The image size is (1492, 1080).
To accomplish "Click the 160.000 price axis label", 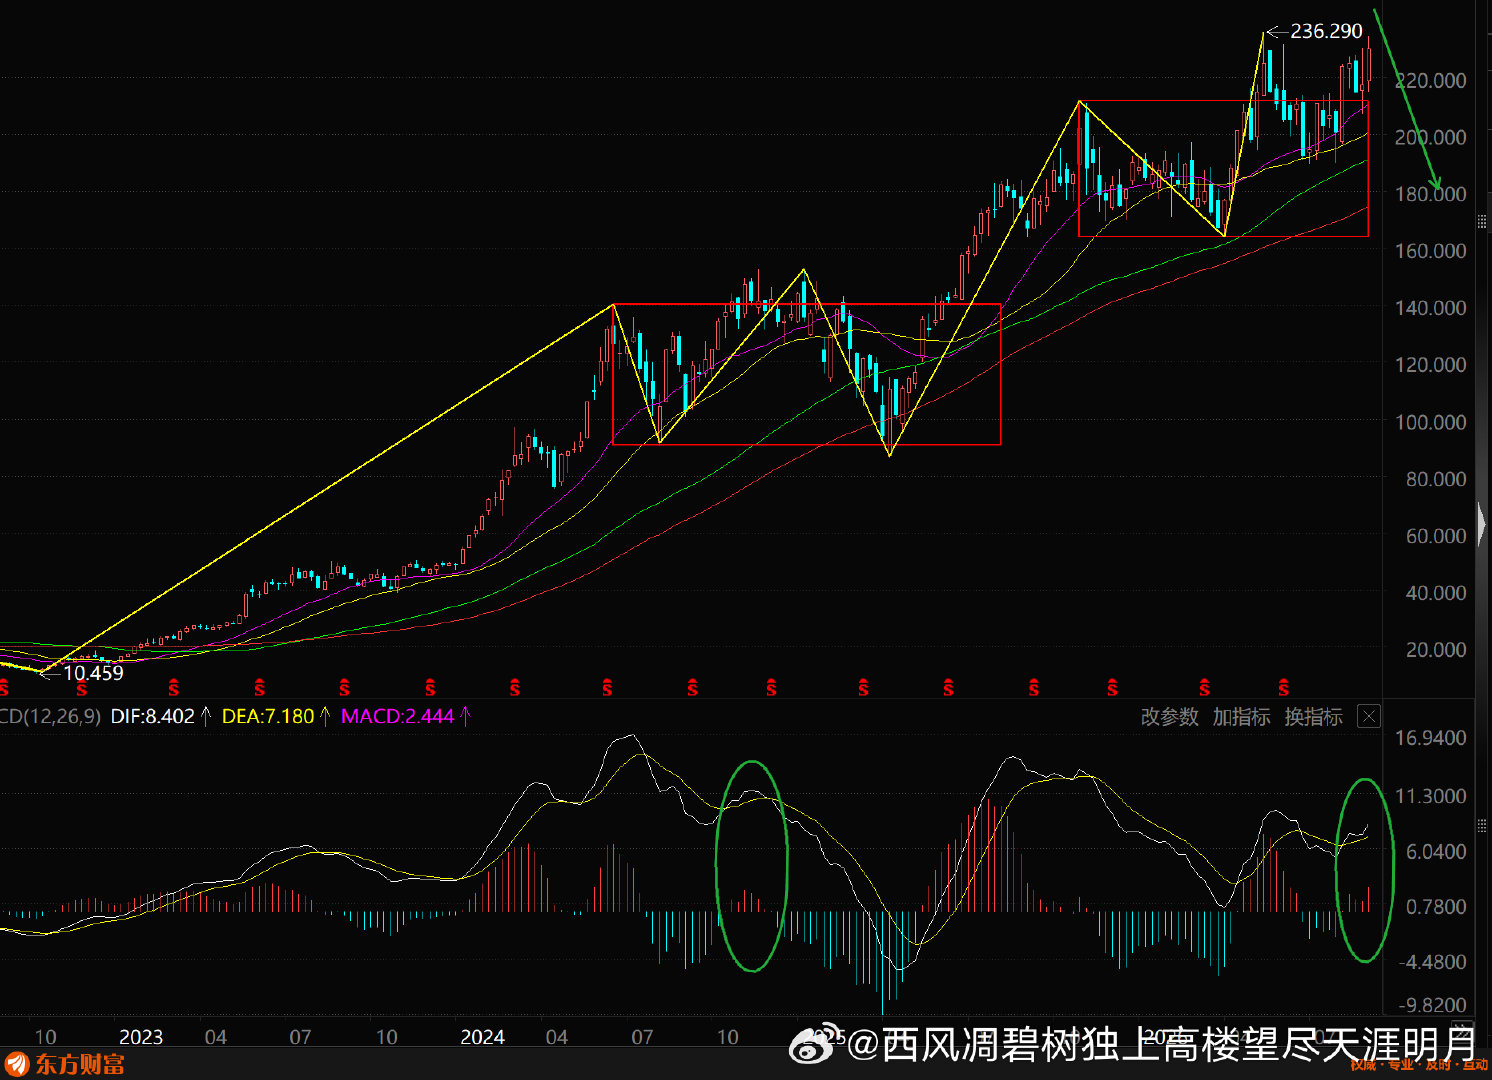I will pyautogui.click(x=1431, y=251).
